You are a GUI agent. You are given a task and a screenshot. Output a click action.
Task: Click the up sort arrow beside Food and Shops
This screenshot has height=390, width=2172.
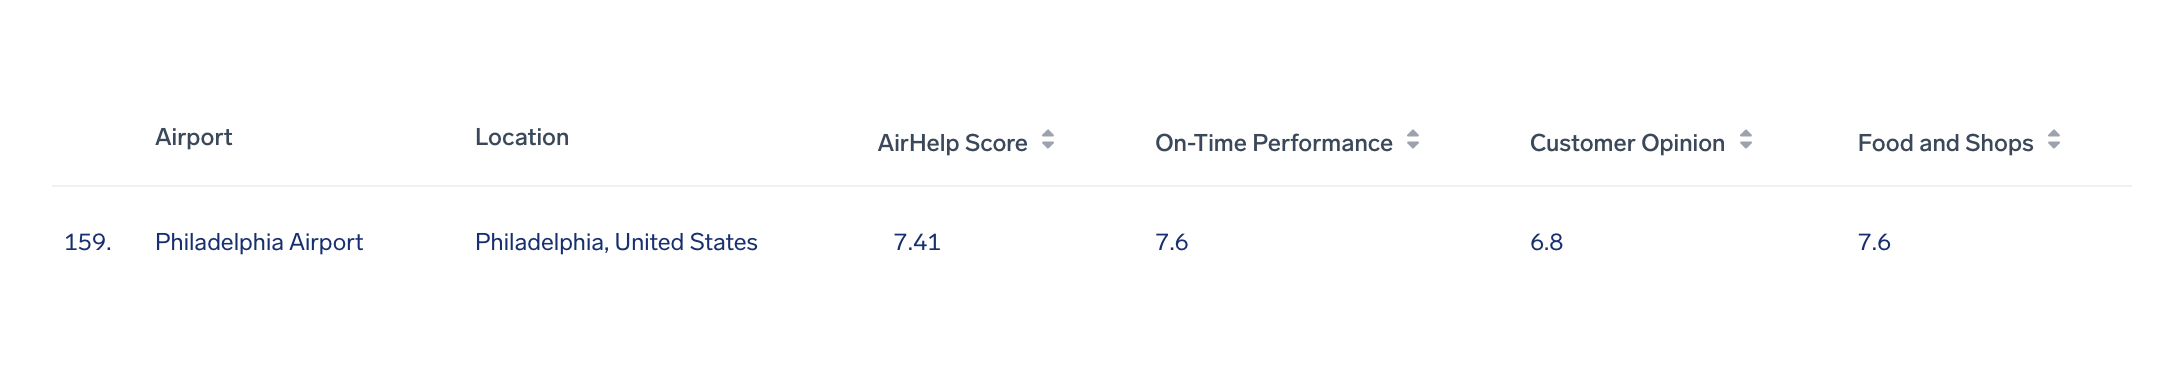pyautogui.click(x=2054, y=133)
